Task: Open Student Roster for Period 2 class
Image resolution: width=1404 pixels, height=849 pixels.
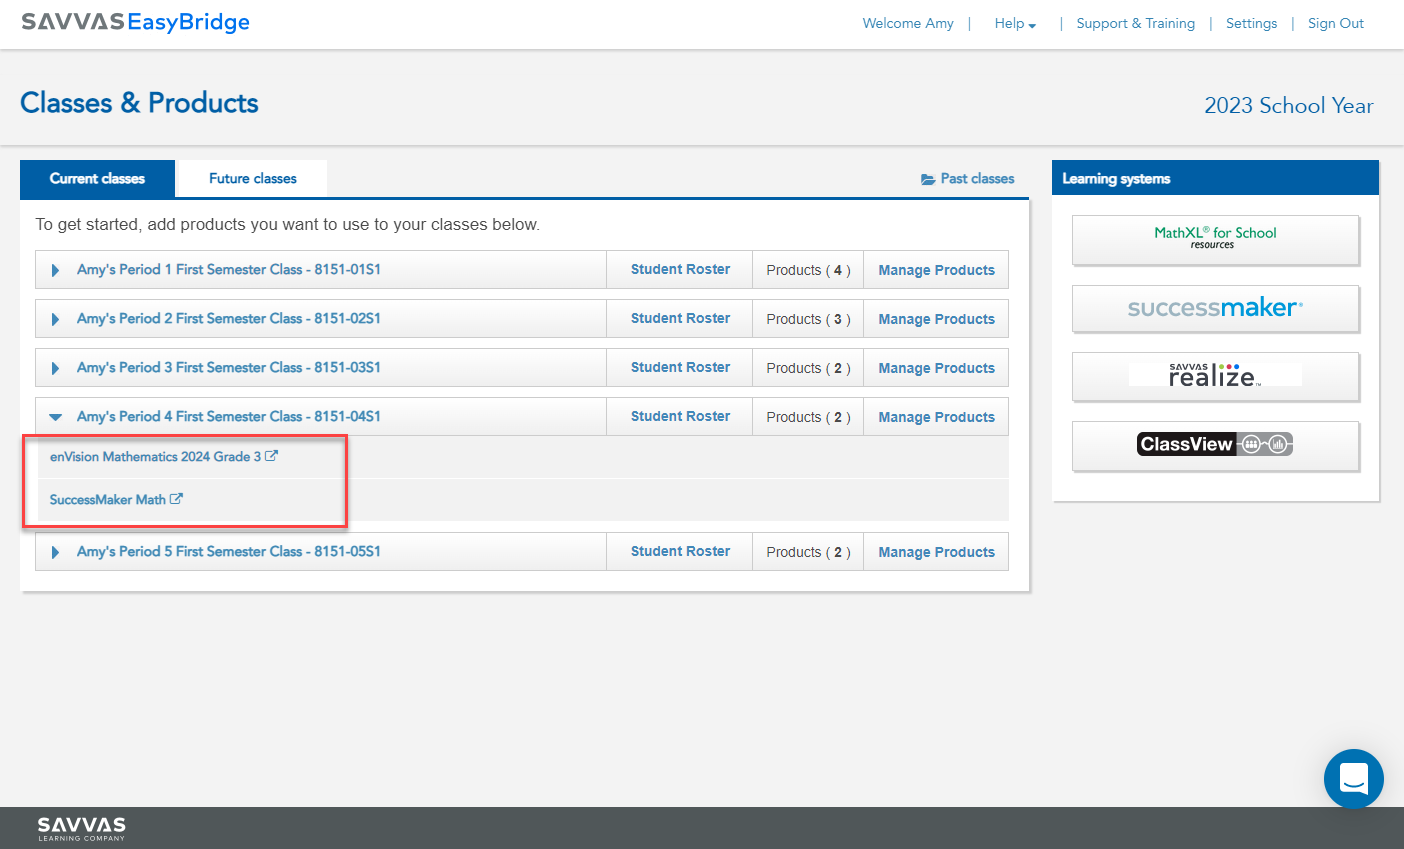Action: (679, 318)
